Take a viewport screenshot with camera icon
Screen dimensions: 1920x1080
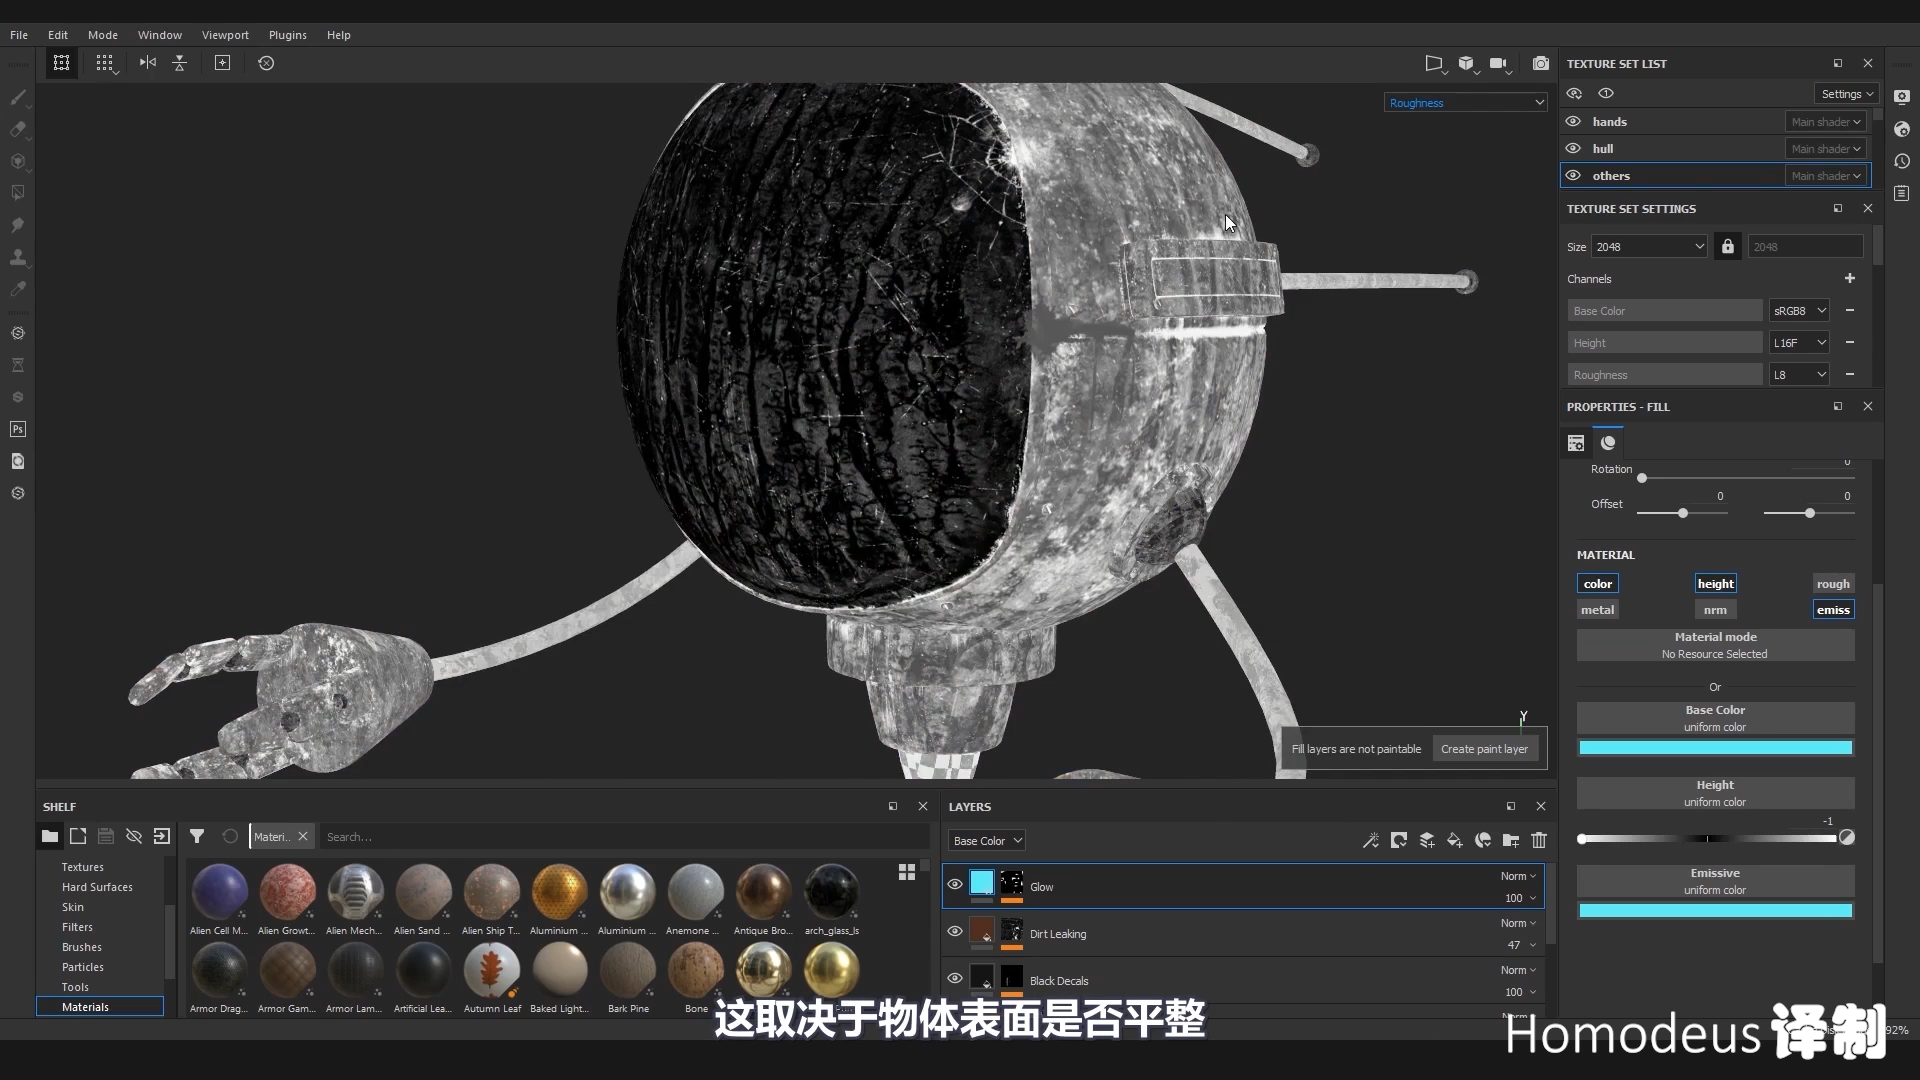1541,63
